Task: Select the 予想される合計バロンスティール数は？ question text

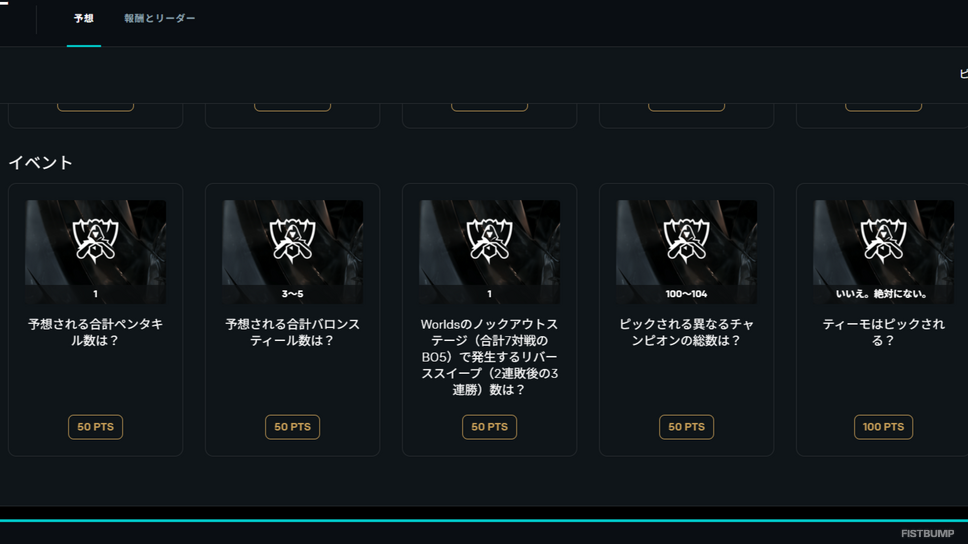Action: 292,332
